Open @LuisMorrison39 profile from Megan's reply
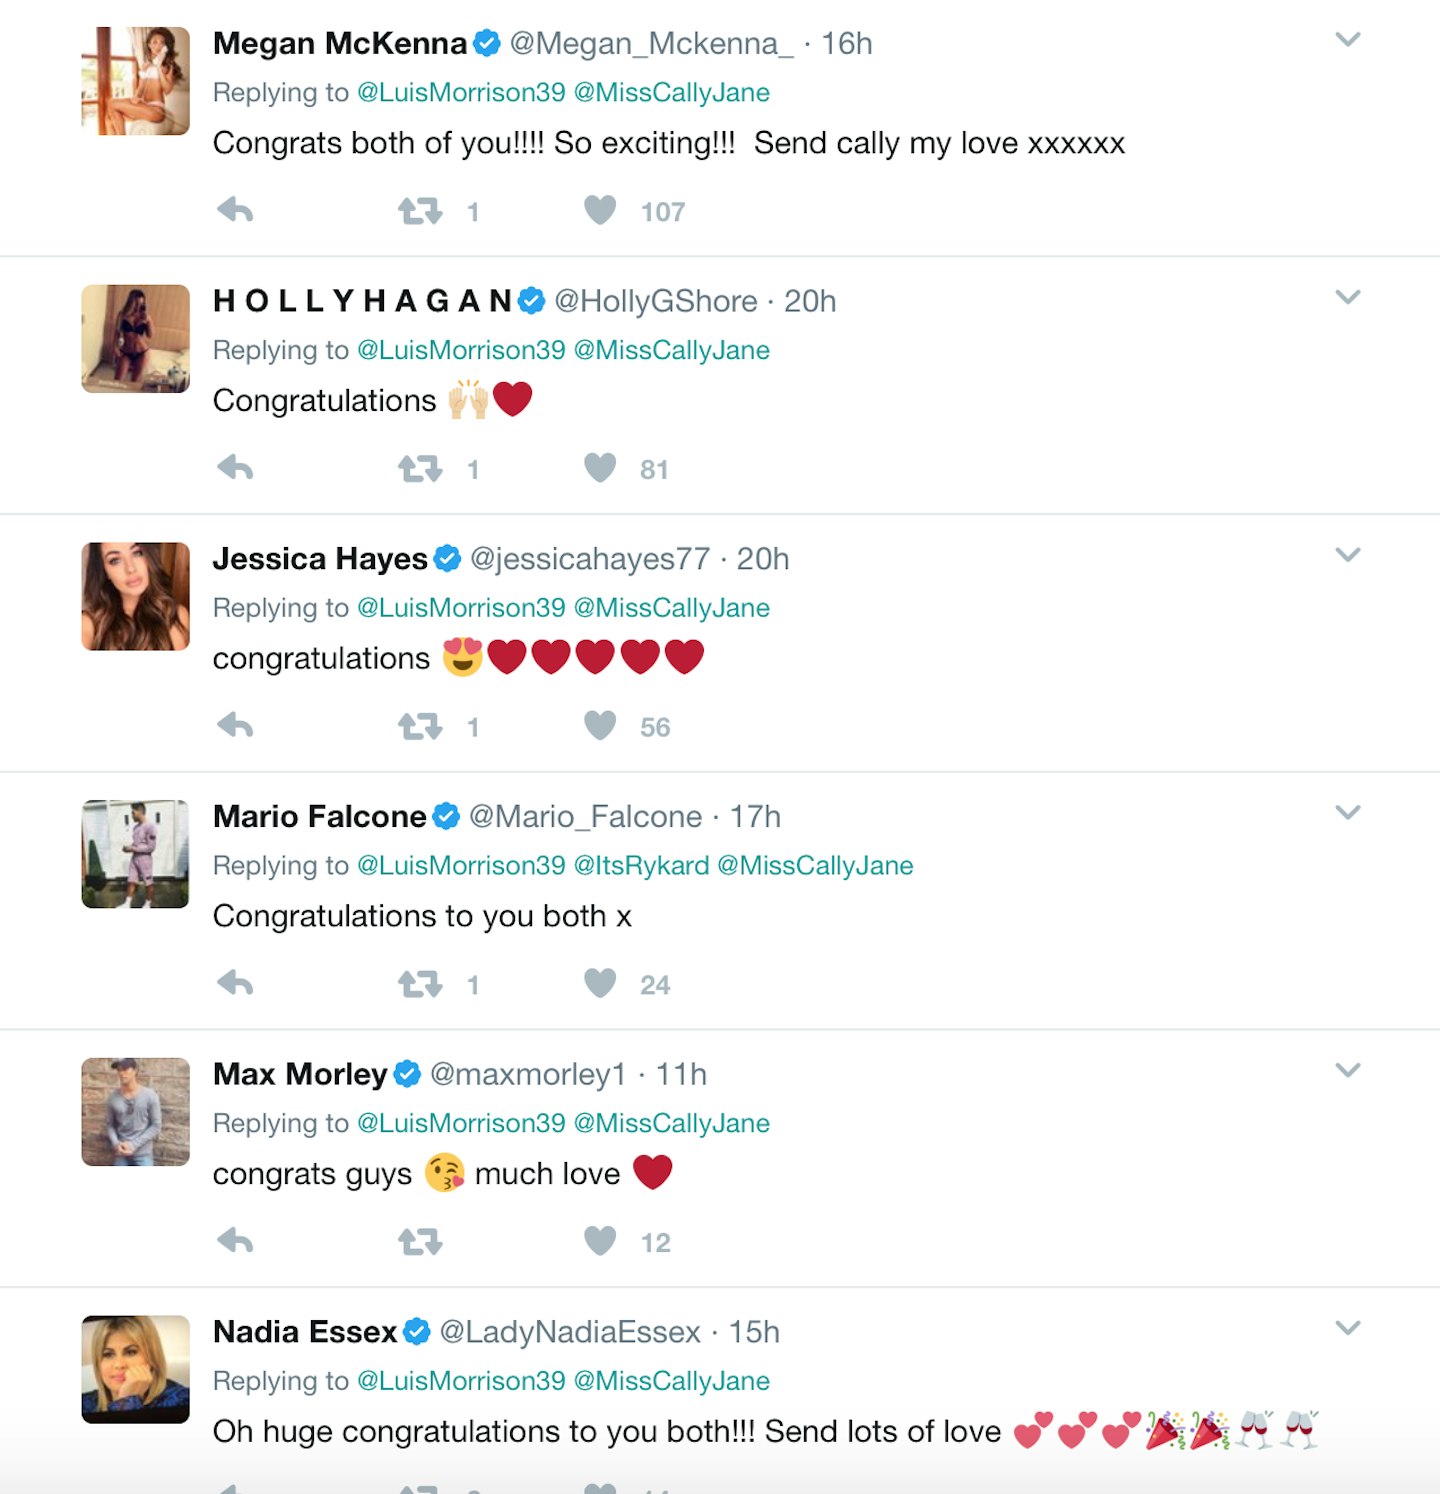1440x1494 pixels. [x=461, y=93]
